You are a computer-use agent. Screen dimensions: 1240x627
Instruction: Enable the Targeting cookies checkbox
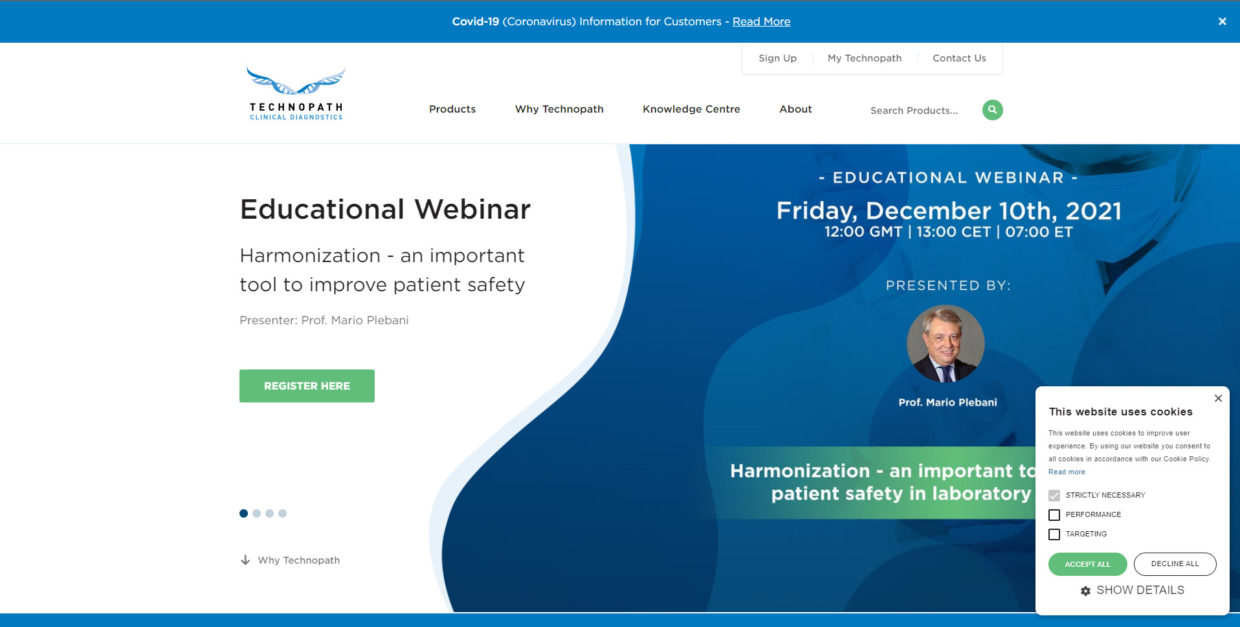(x=1054, y=534)
